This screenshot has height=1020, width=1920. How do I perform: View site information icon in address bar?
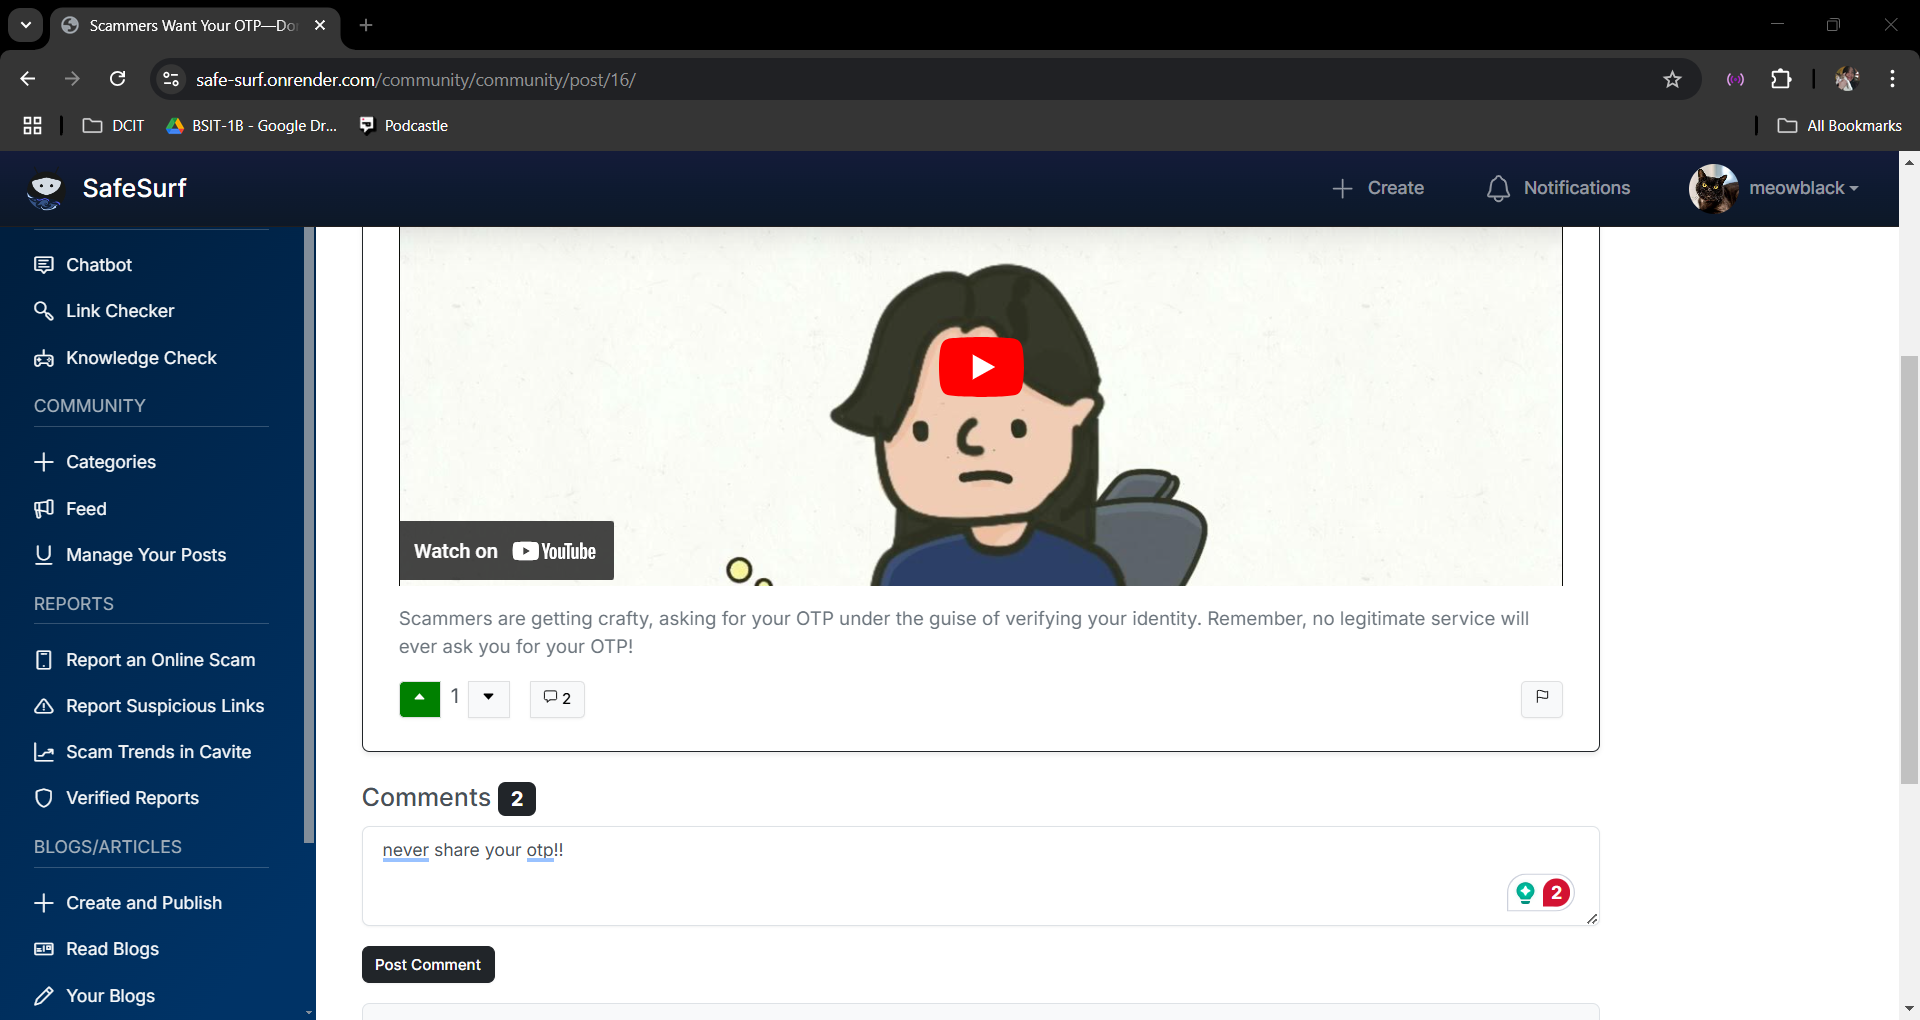point(171,79)
